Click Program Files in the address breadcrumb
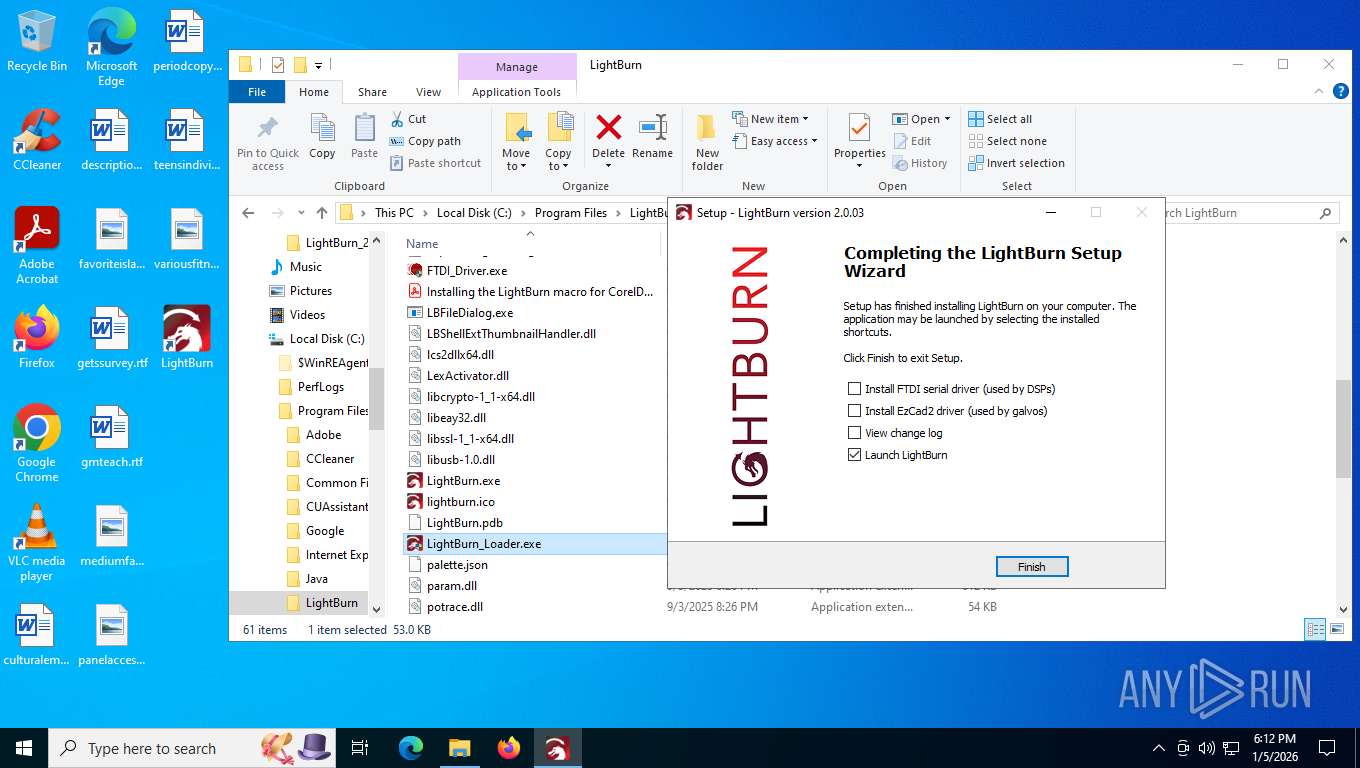Image resolution: width=1360 pixels, height=768 pixels. [571, 213]
